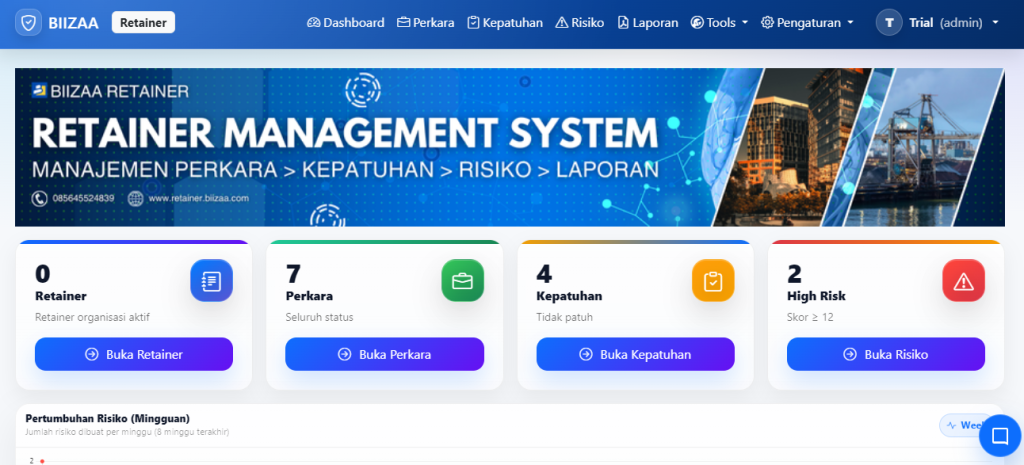This screenshot has width=1024, height=465.
Task: Open the chat widget bubble icon
Action: click(x=999, y=436)
